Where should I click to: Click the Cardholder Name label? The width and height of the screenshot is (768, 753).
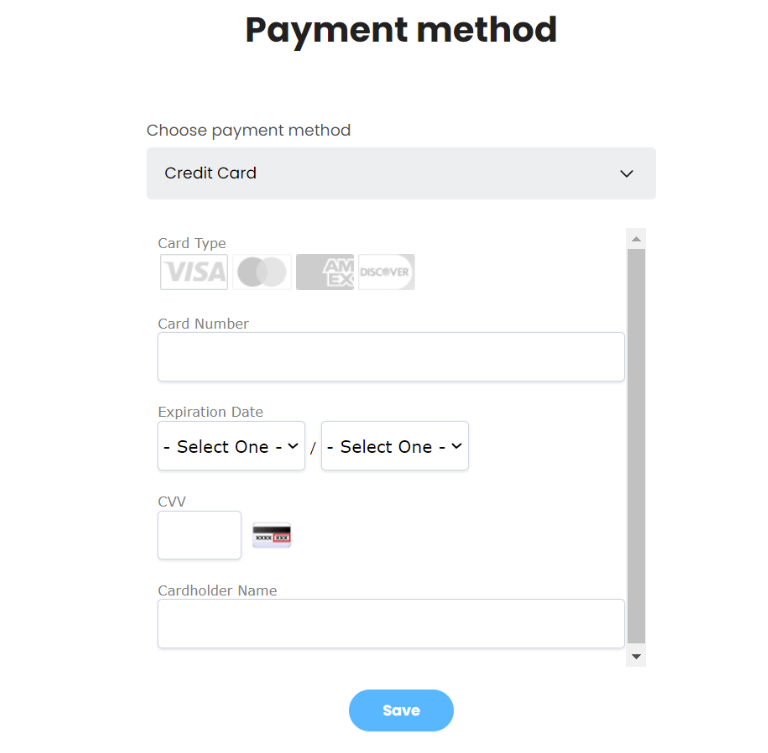217,591
